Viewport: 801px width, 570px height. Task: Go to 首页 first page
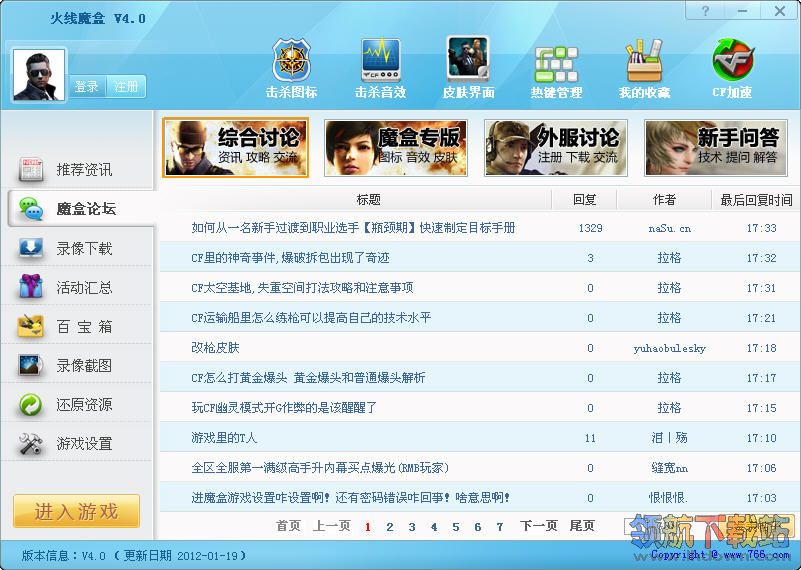(x=288, y=526)
